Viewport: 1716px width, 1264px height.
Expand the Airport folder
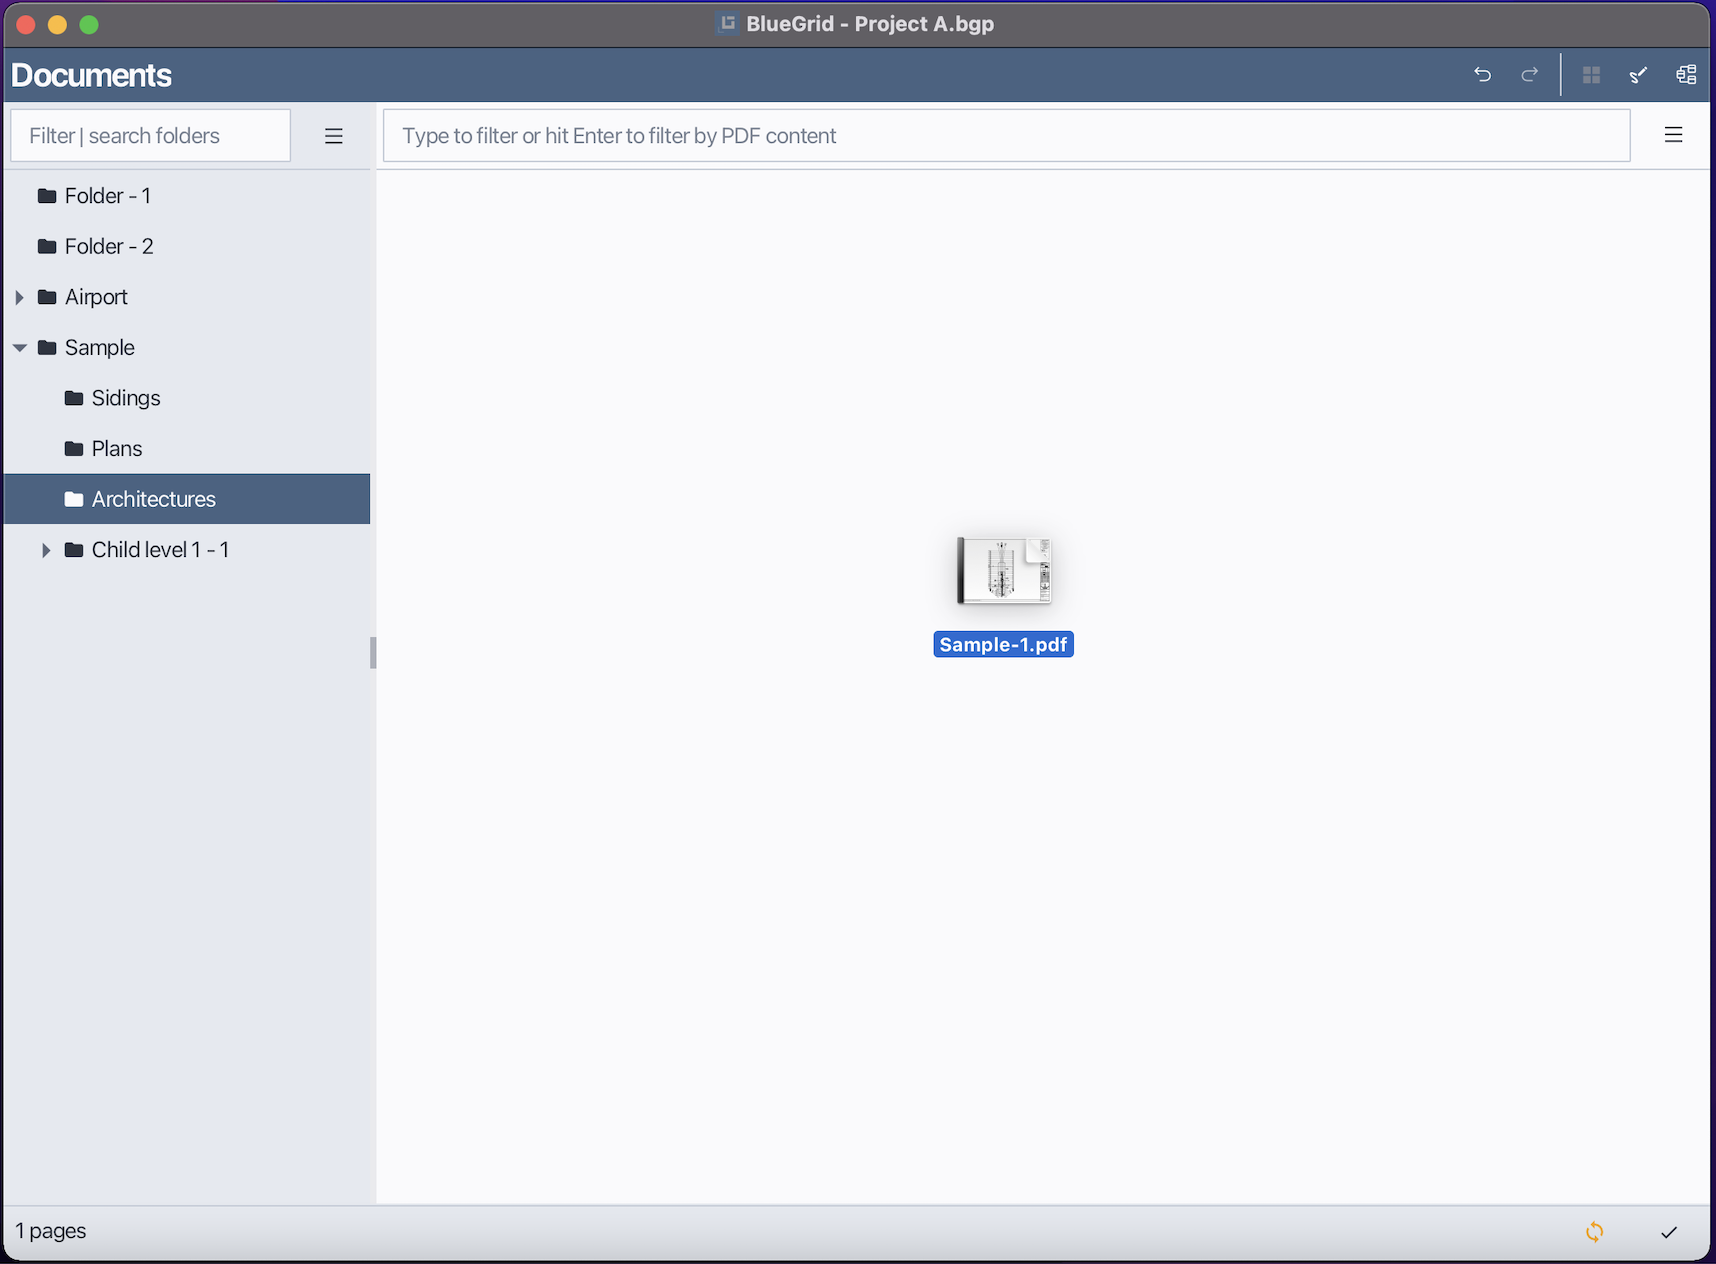[x=20, y=297]
